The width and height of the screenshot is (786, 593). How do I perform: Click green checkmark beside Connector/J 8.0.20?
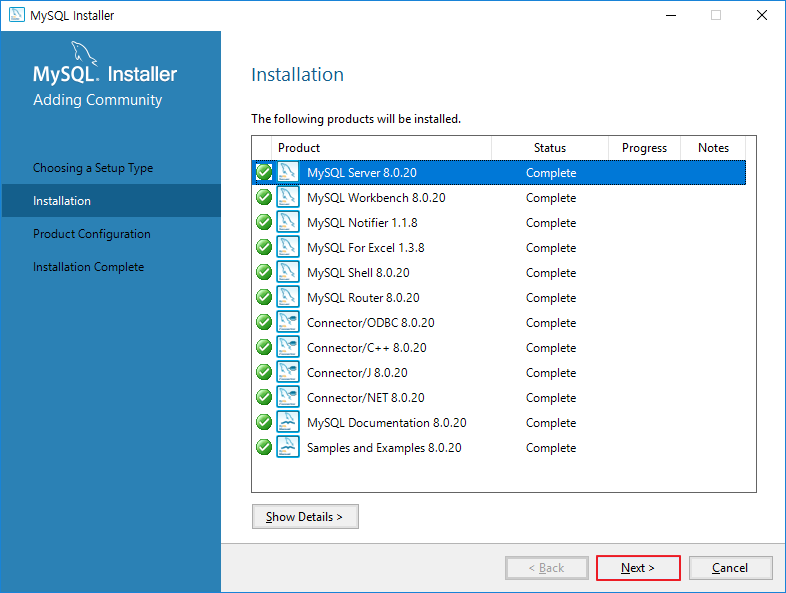click(x=264, y=372)
